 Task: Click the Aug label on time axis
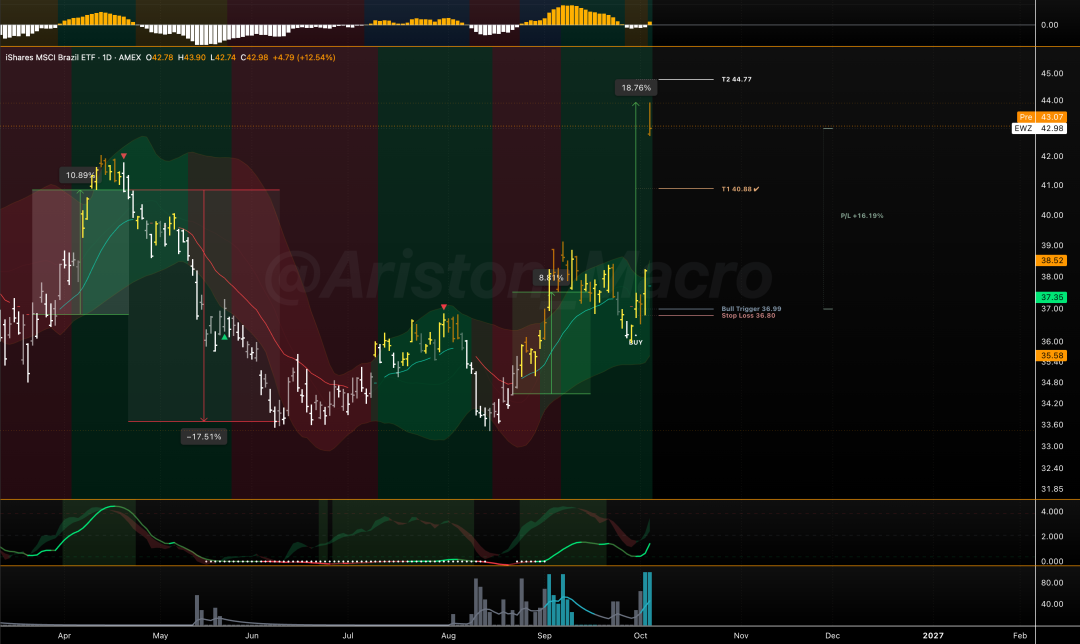coord(448,636)
